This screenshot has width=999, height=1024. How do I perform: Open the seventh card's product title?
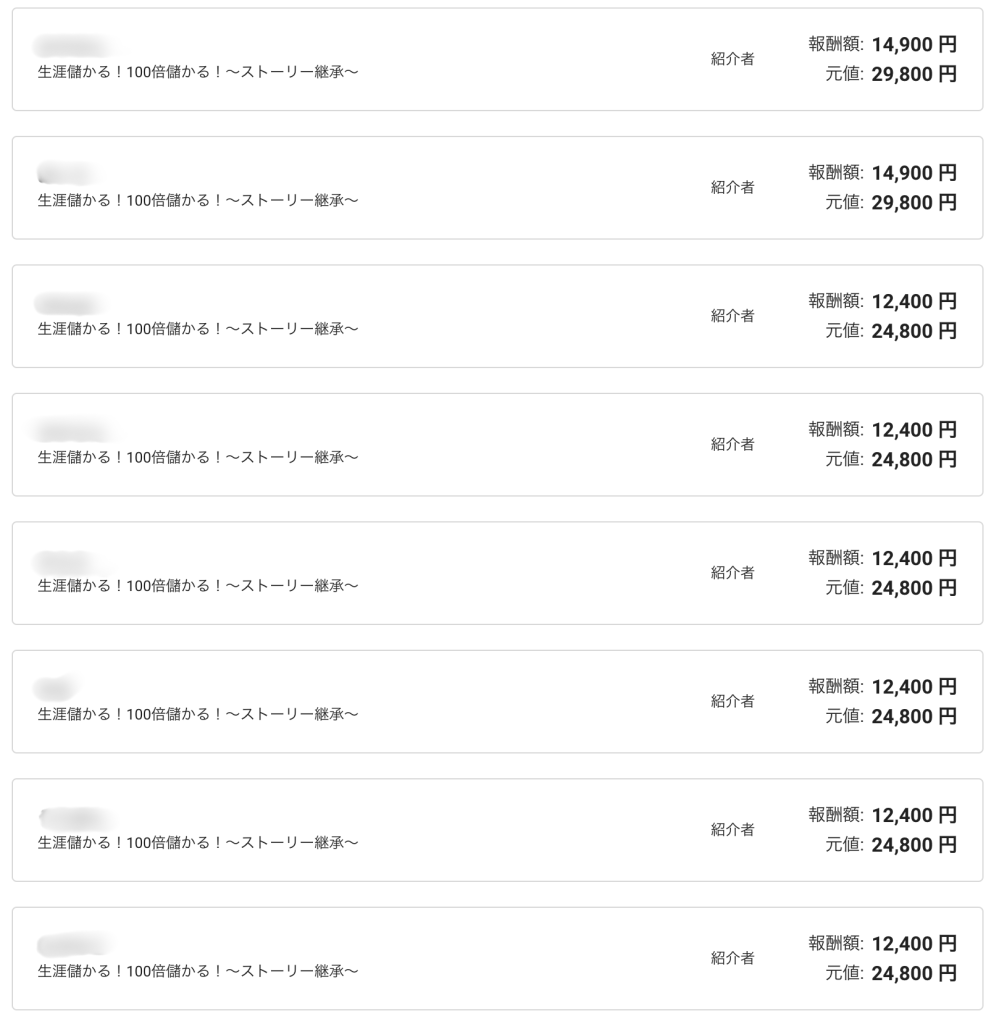tap(198, 843)
